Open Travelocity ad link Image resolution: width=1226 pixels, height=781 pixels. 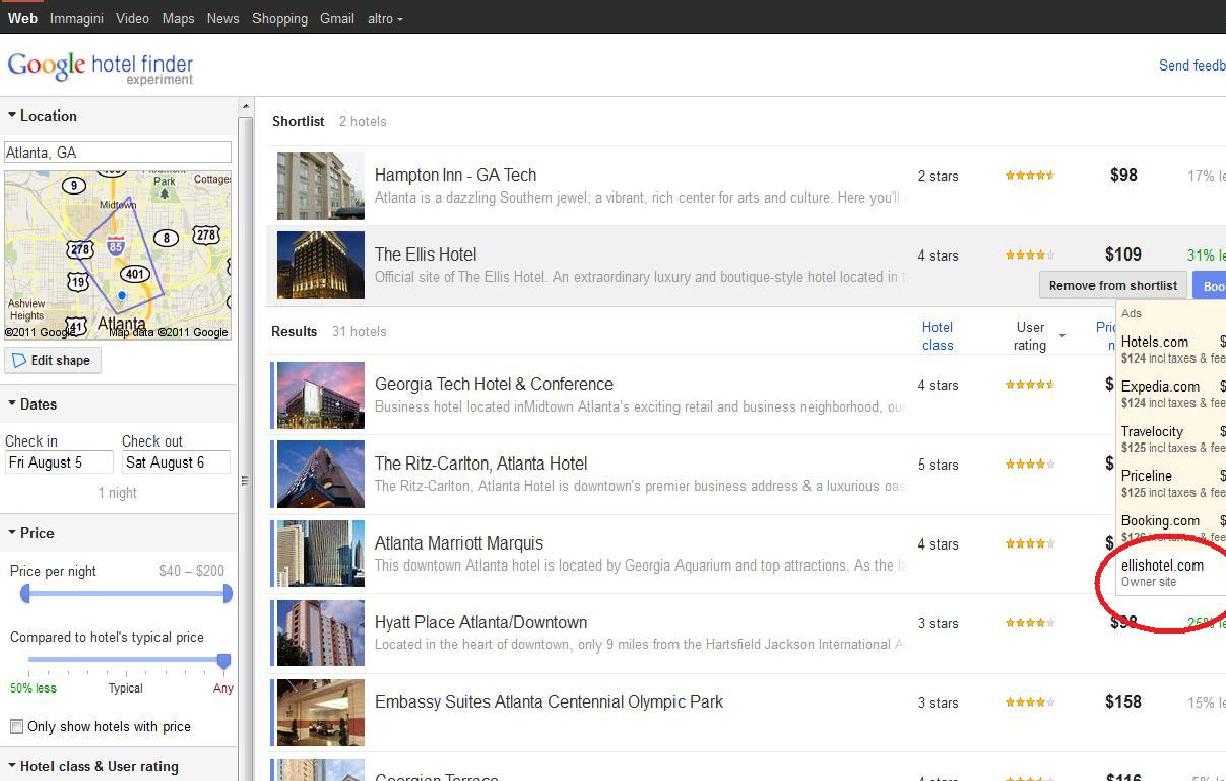point(1152,431)
